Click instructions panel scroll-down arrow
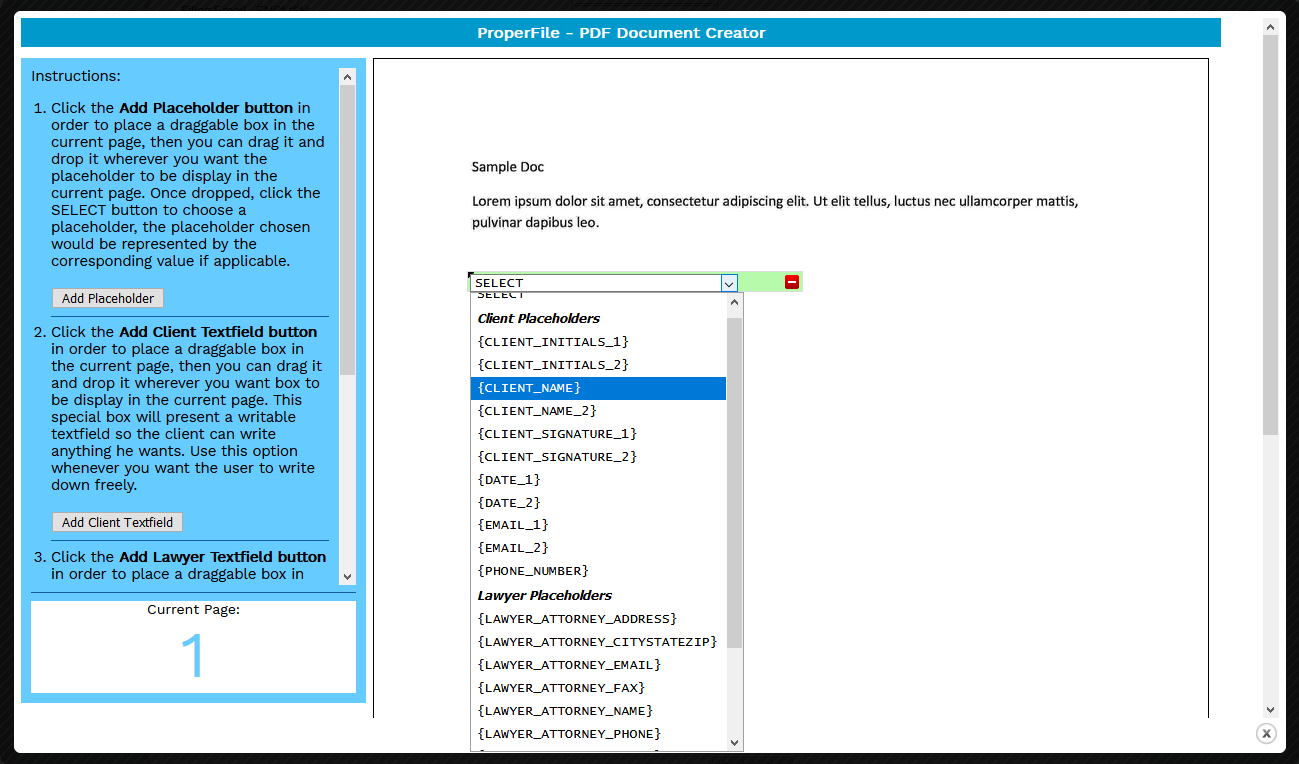 coord(347,577)
